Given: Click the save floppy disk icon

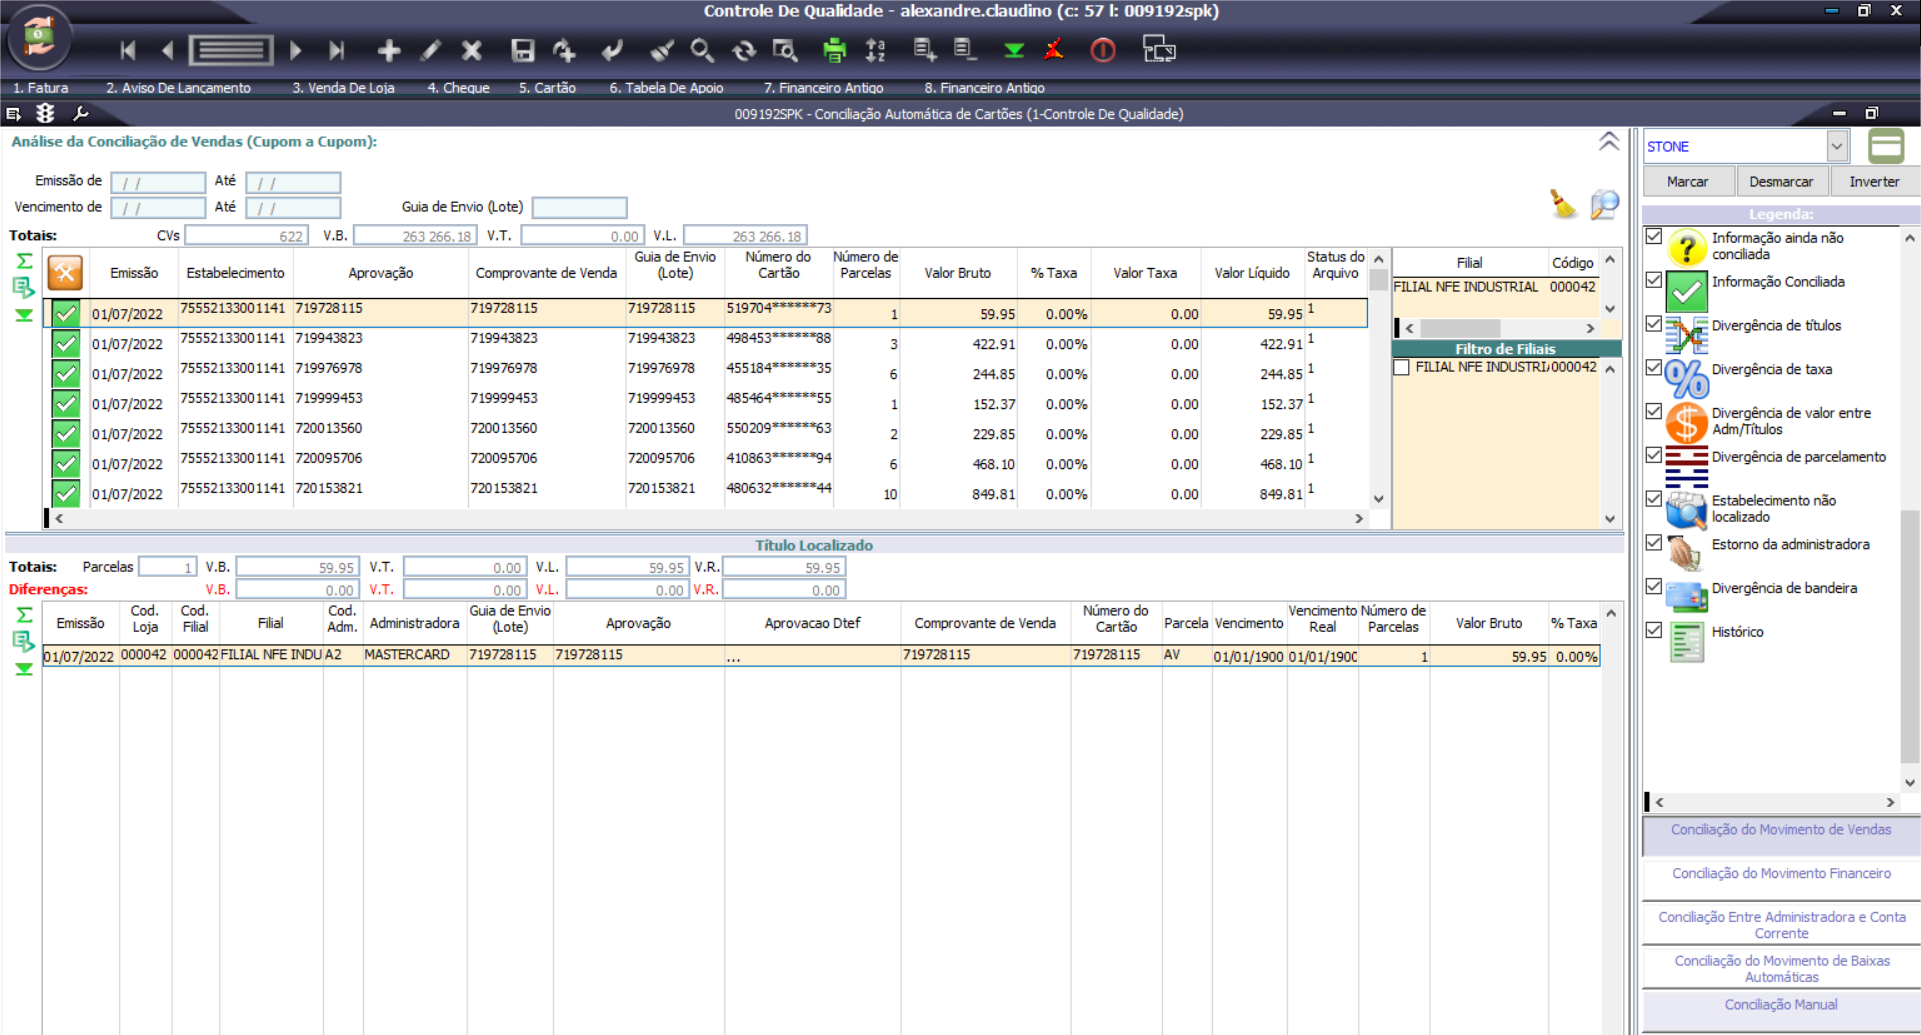Looking at the screenshot, I should [522, 50].
